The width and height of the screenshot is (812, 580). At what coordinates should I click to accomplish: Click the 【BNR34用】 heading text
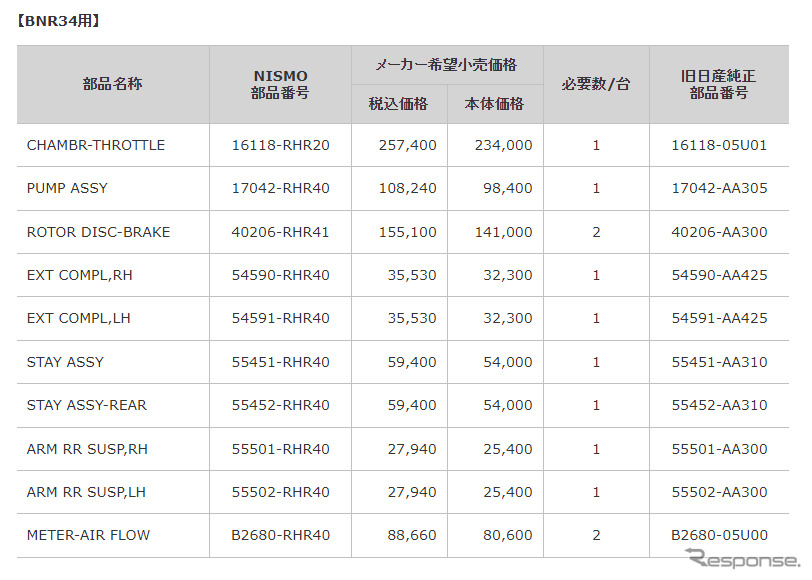(58, 19)
